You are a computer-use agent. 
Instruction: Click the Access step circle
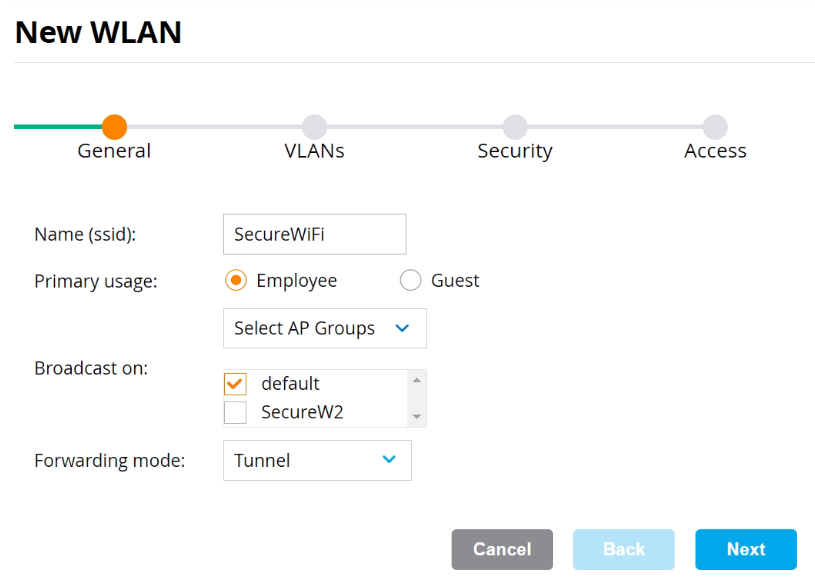coord(714,127)
